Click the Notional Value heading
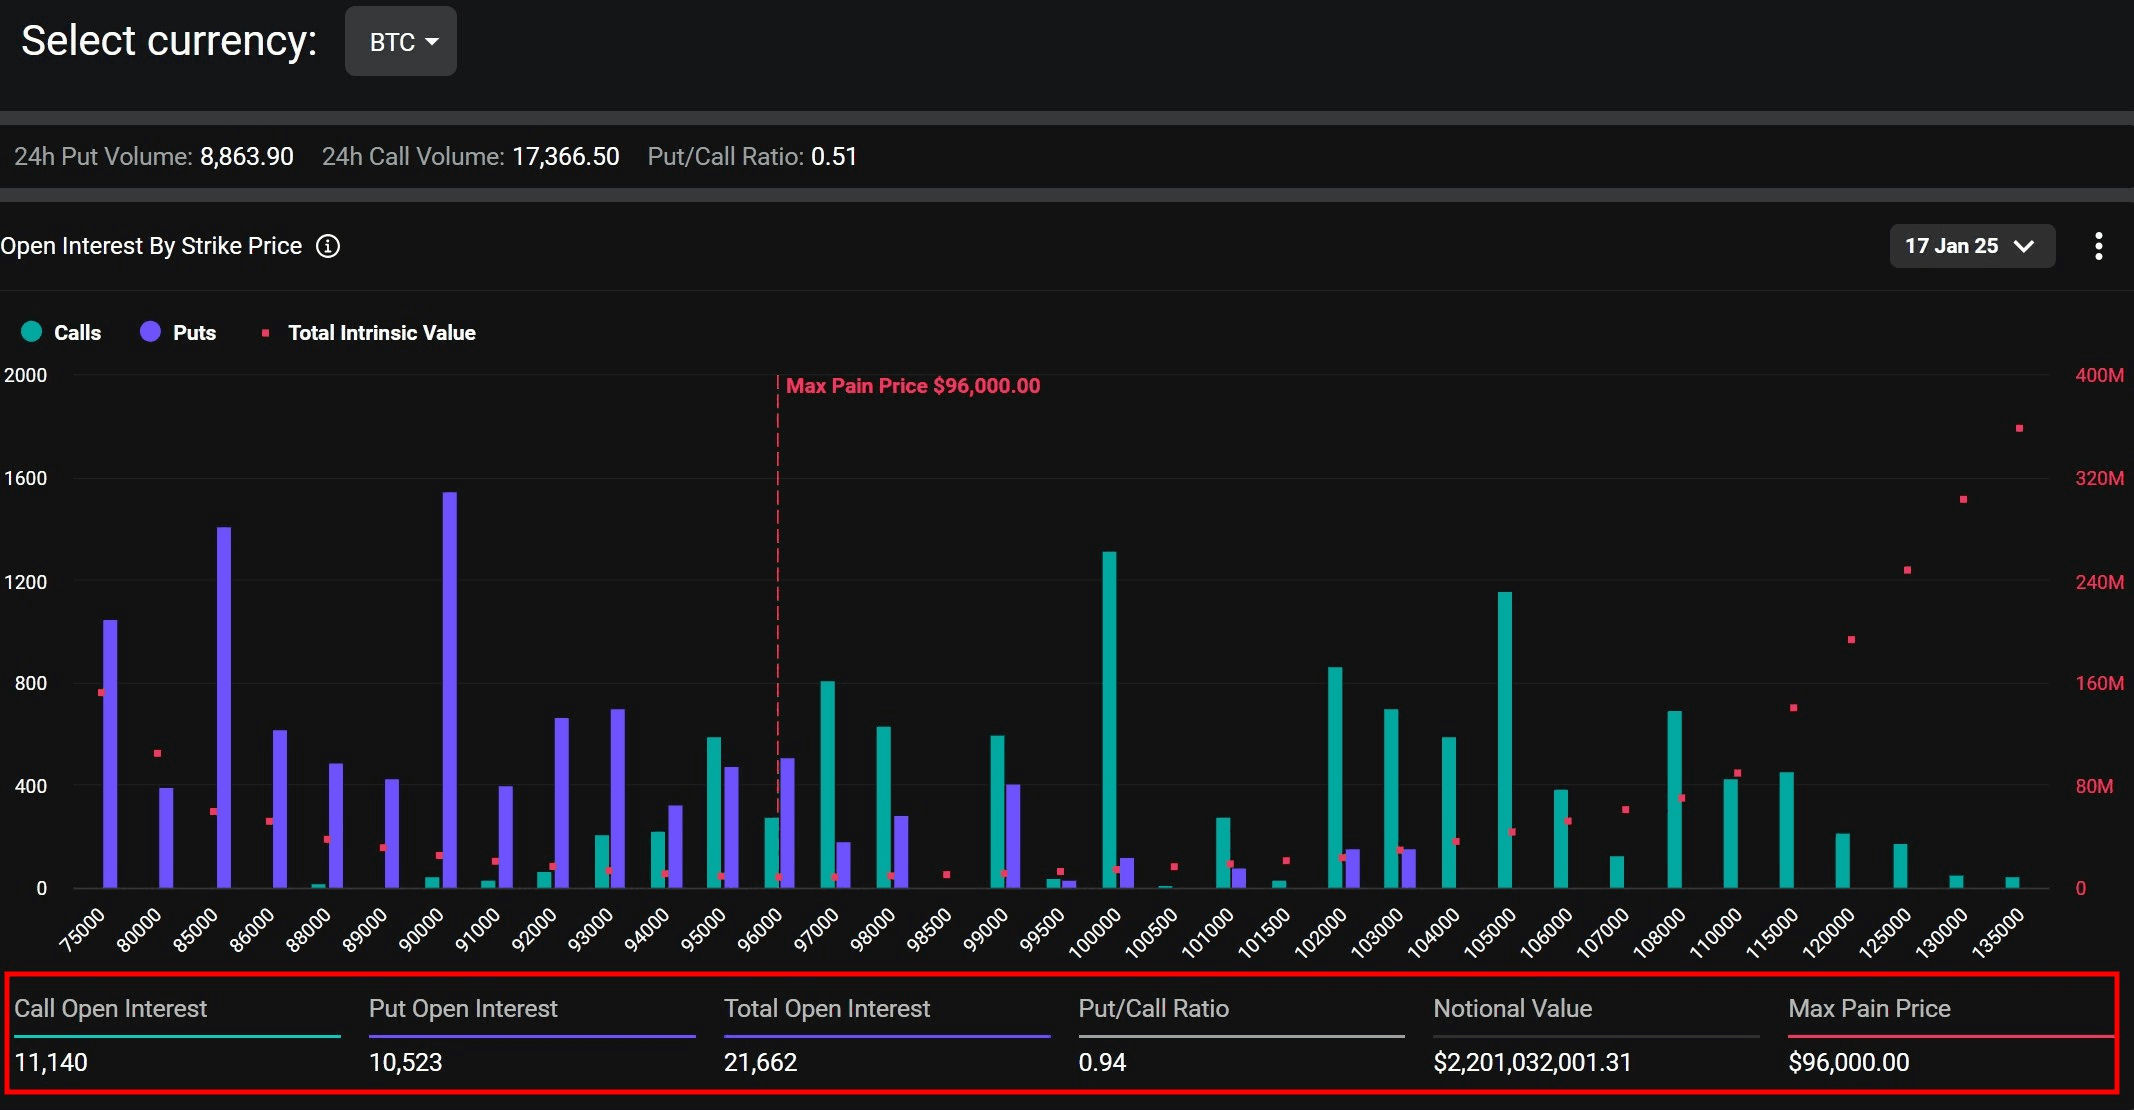Viewport: 2134px width, 1110px height. (1512, 1008)
